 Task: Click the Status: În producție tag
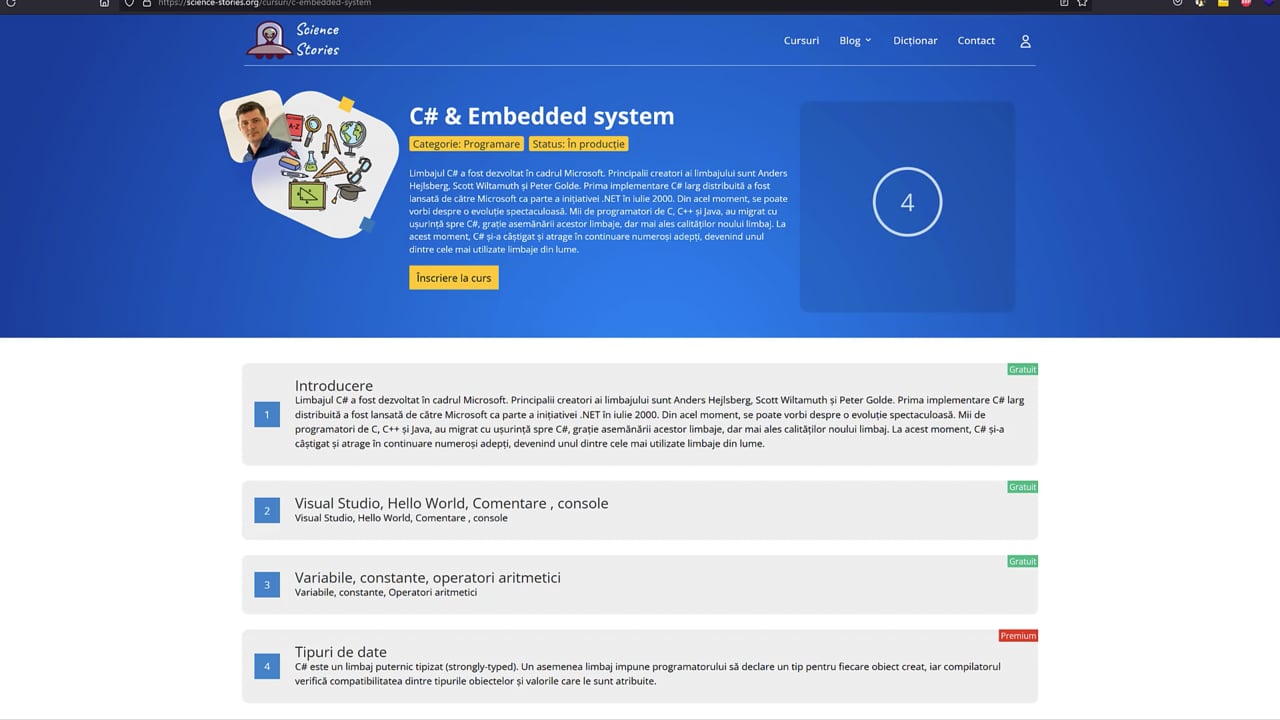pyautogui.click(x=578, y=144)
